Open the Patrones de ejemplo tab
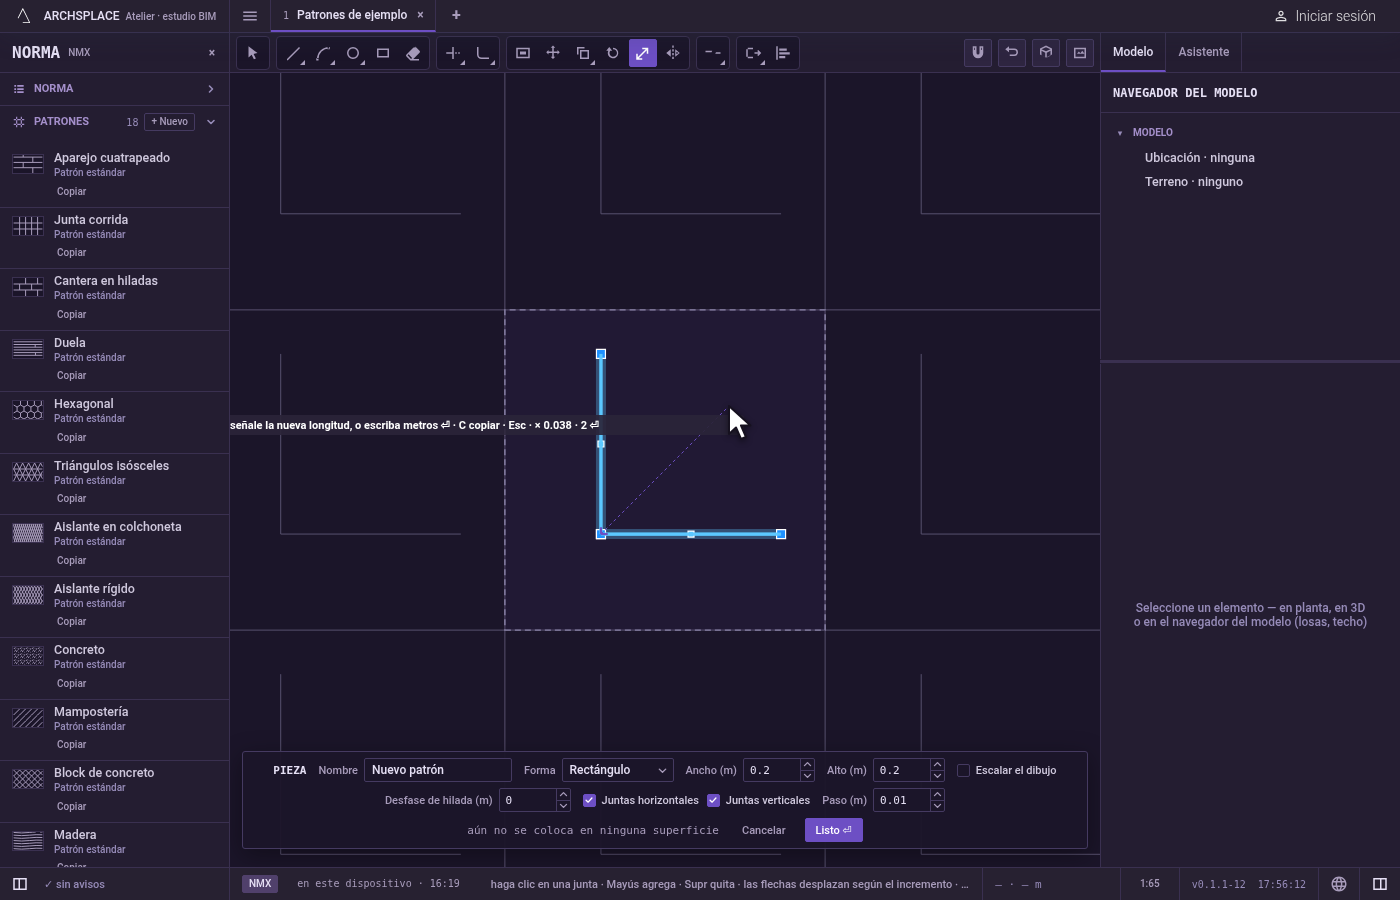1400x900 pixels. (x=352, y=15)
